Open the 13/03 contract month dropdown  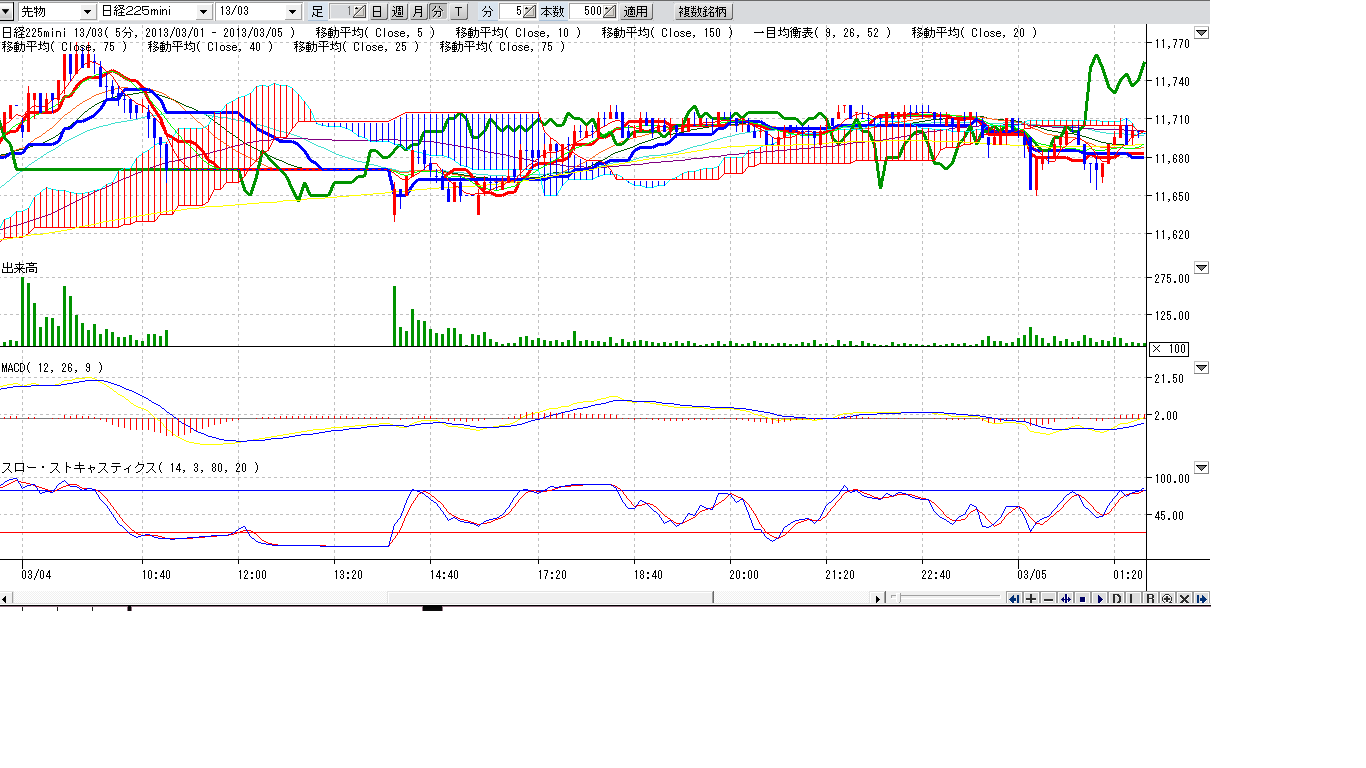click(x=292, y=12)
